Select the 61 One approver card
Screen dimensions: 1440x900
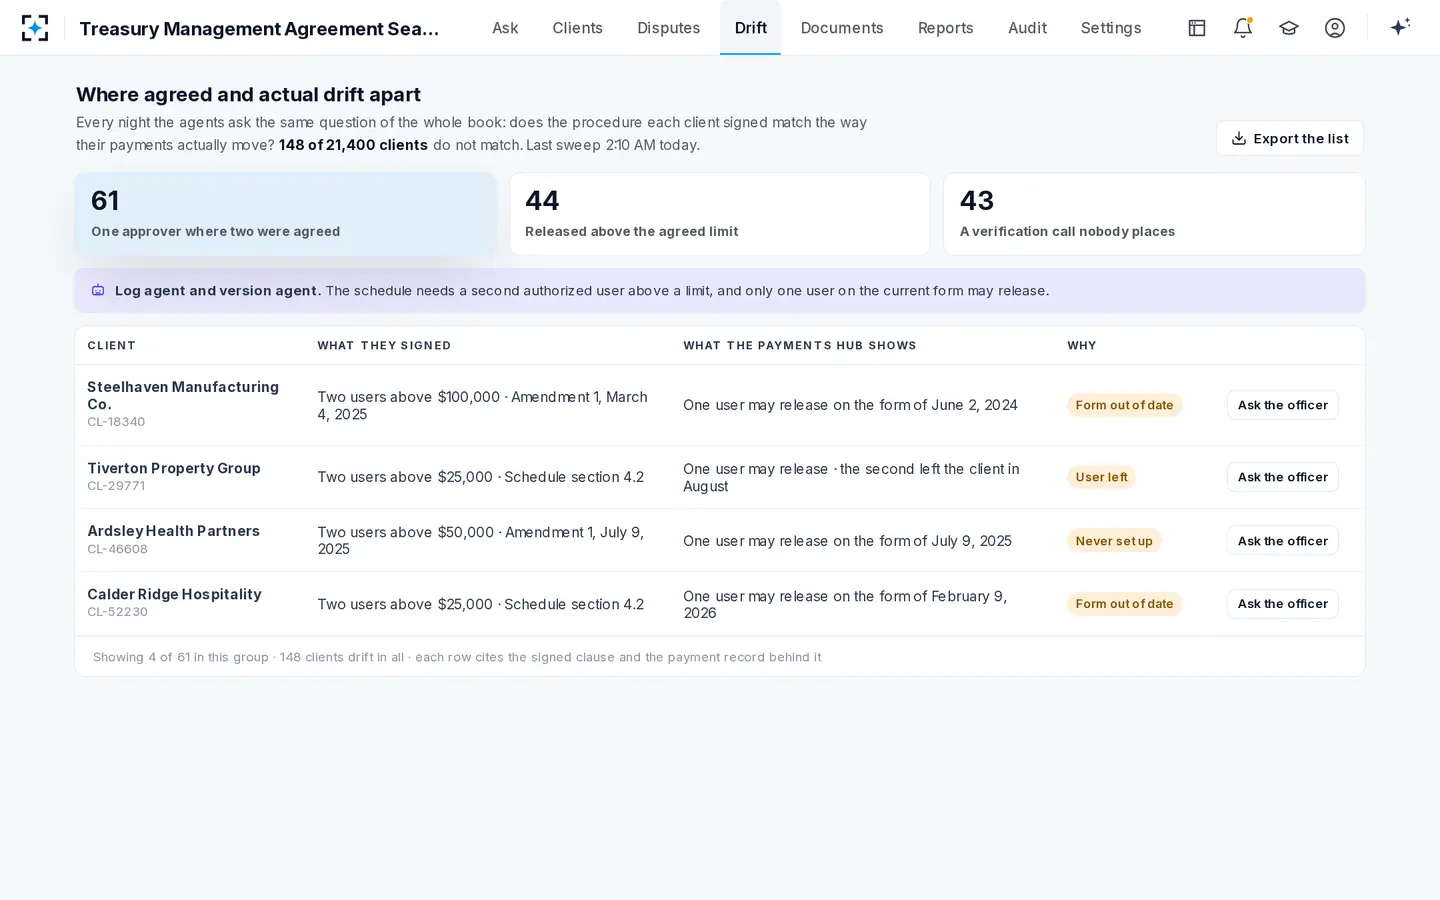point(285,214)
